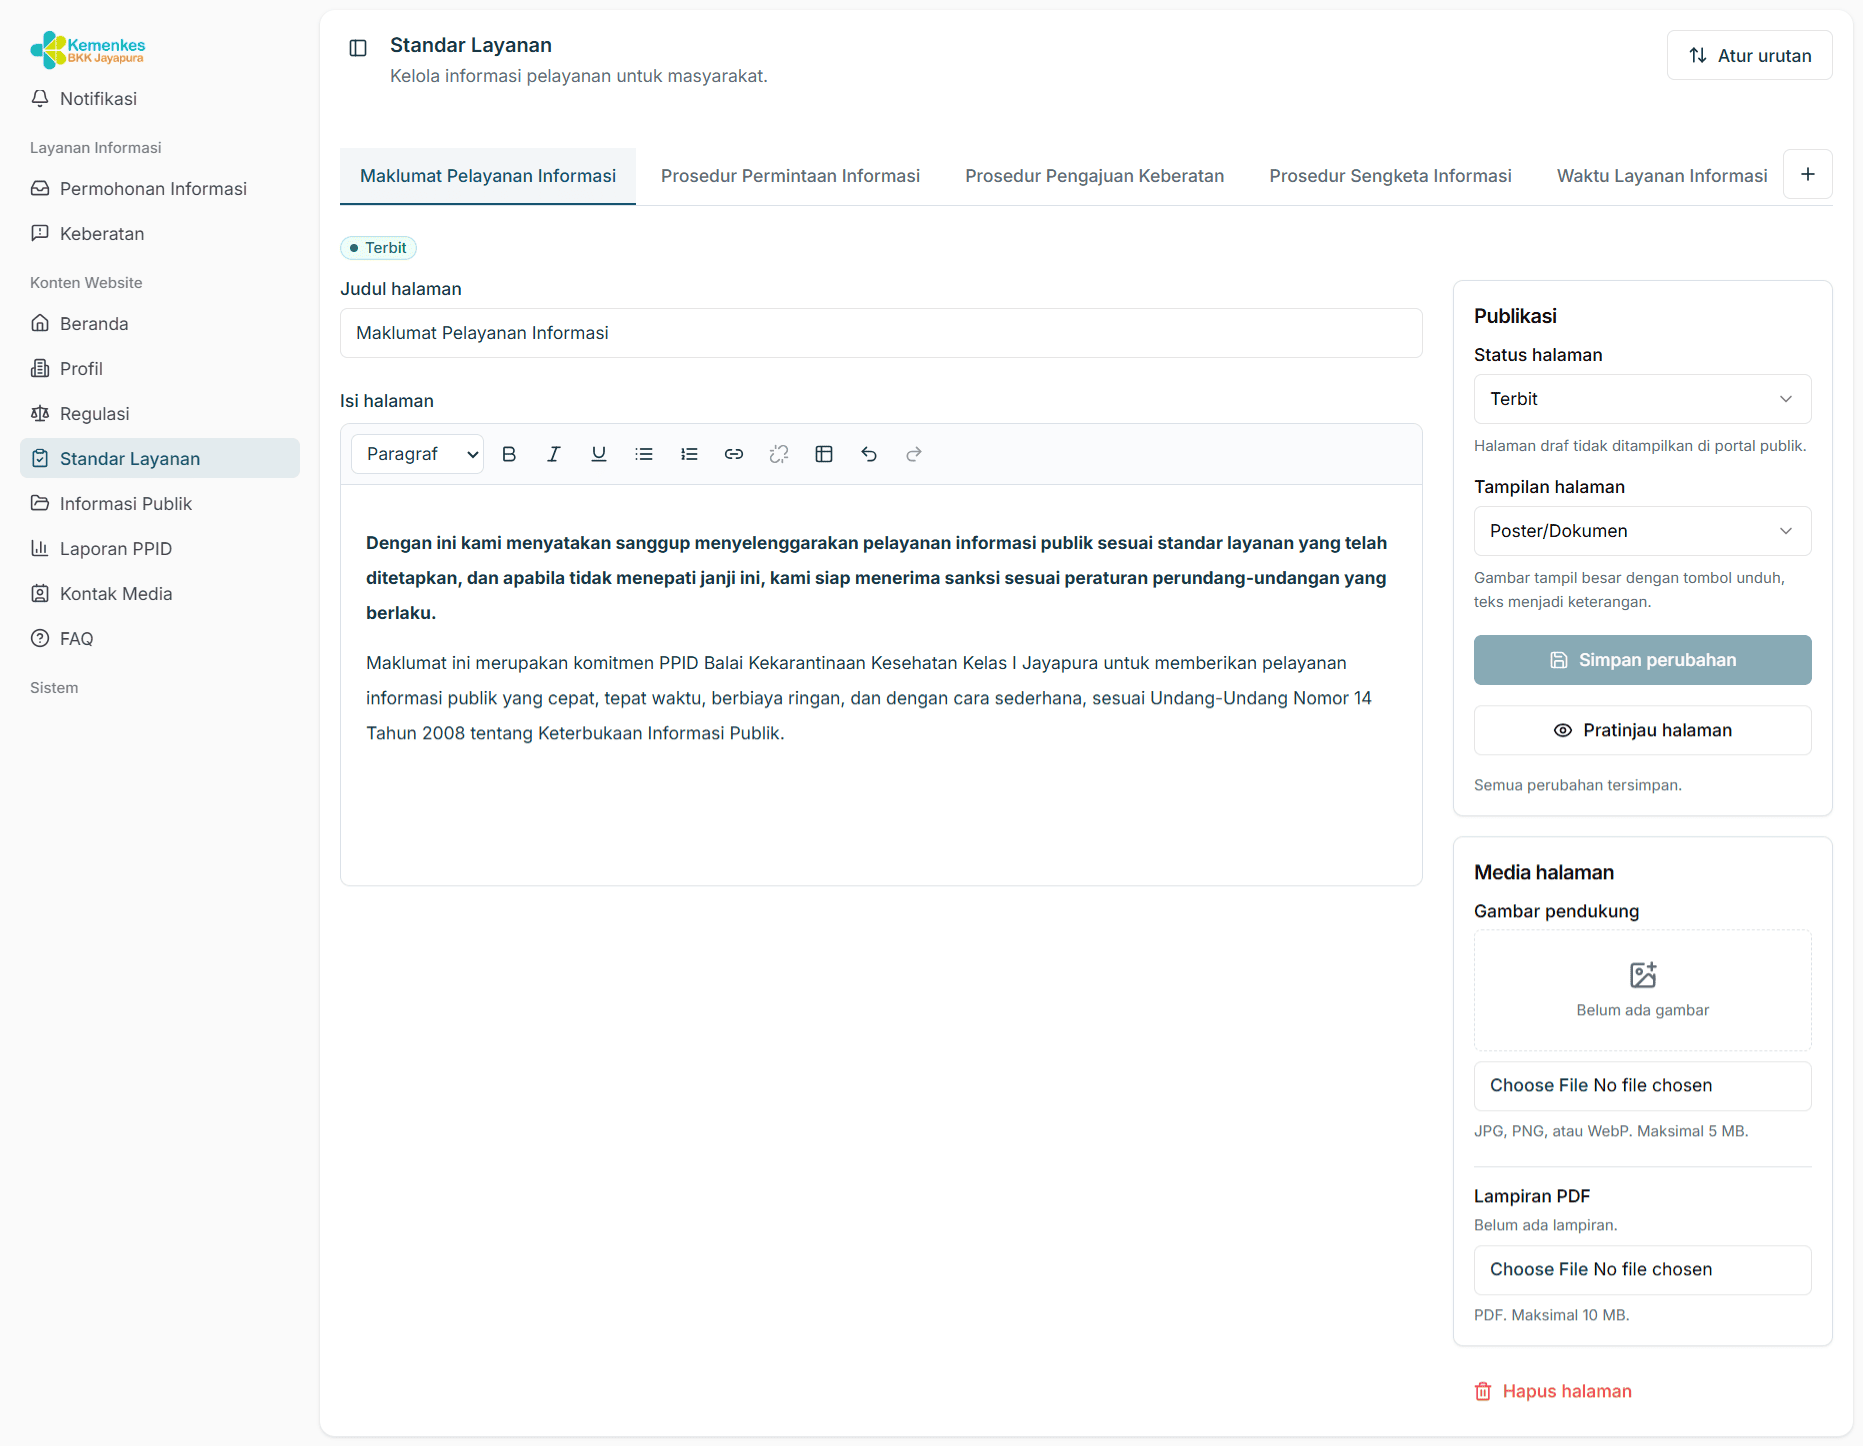This screenshot has height=1446, width=1863.
Task: Switch to Prosedur Permintaan Informasi tab
Action: point(790,176)
